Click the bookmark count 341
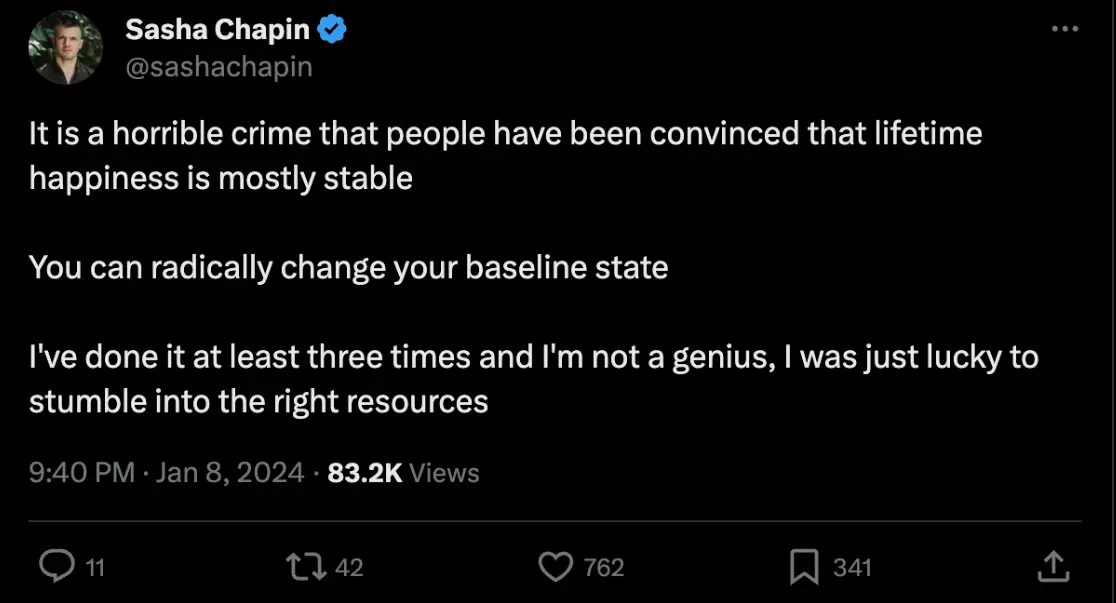Viewport: 1116px width, 603px height. click(852, 568)
